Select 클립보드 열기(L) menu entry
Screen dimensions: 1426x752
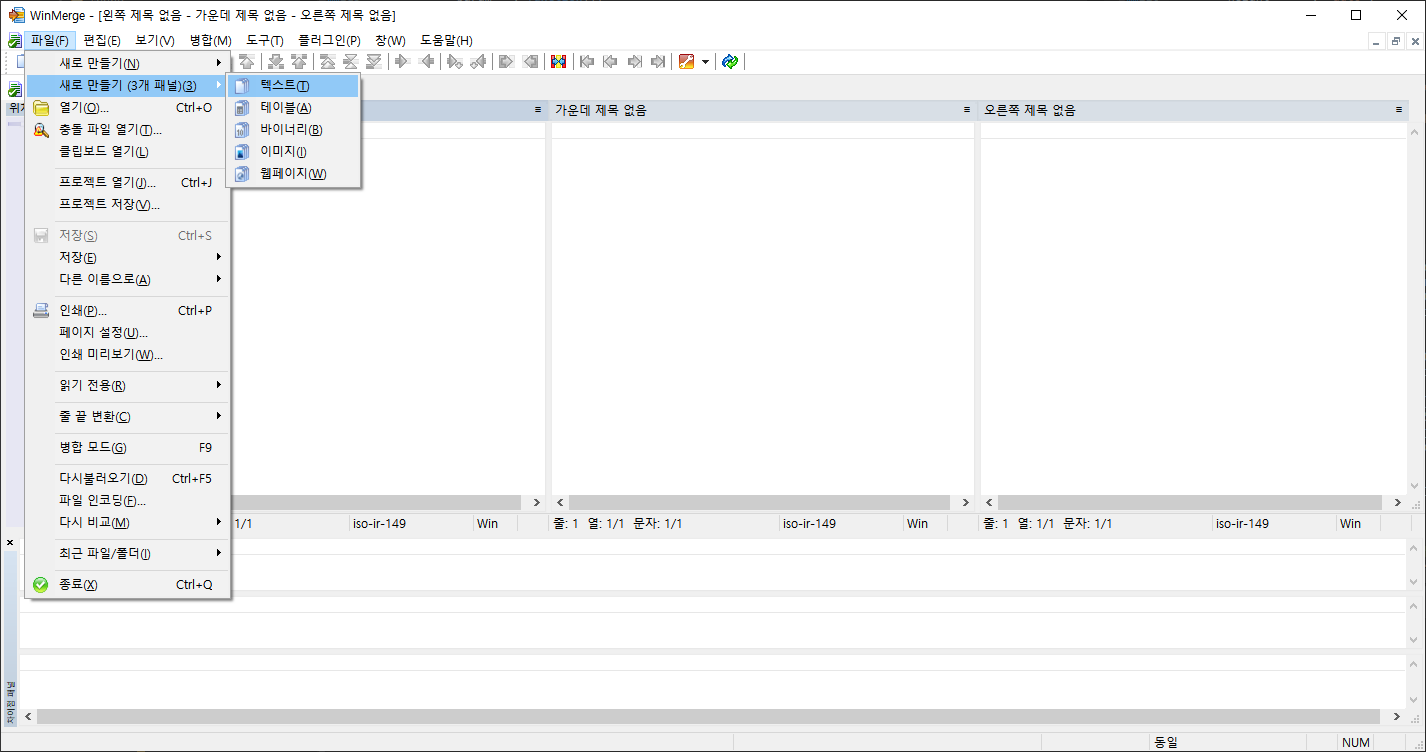coord(128,152)
